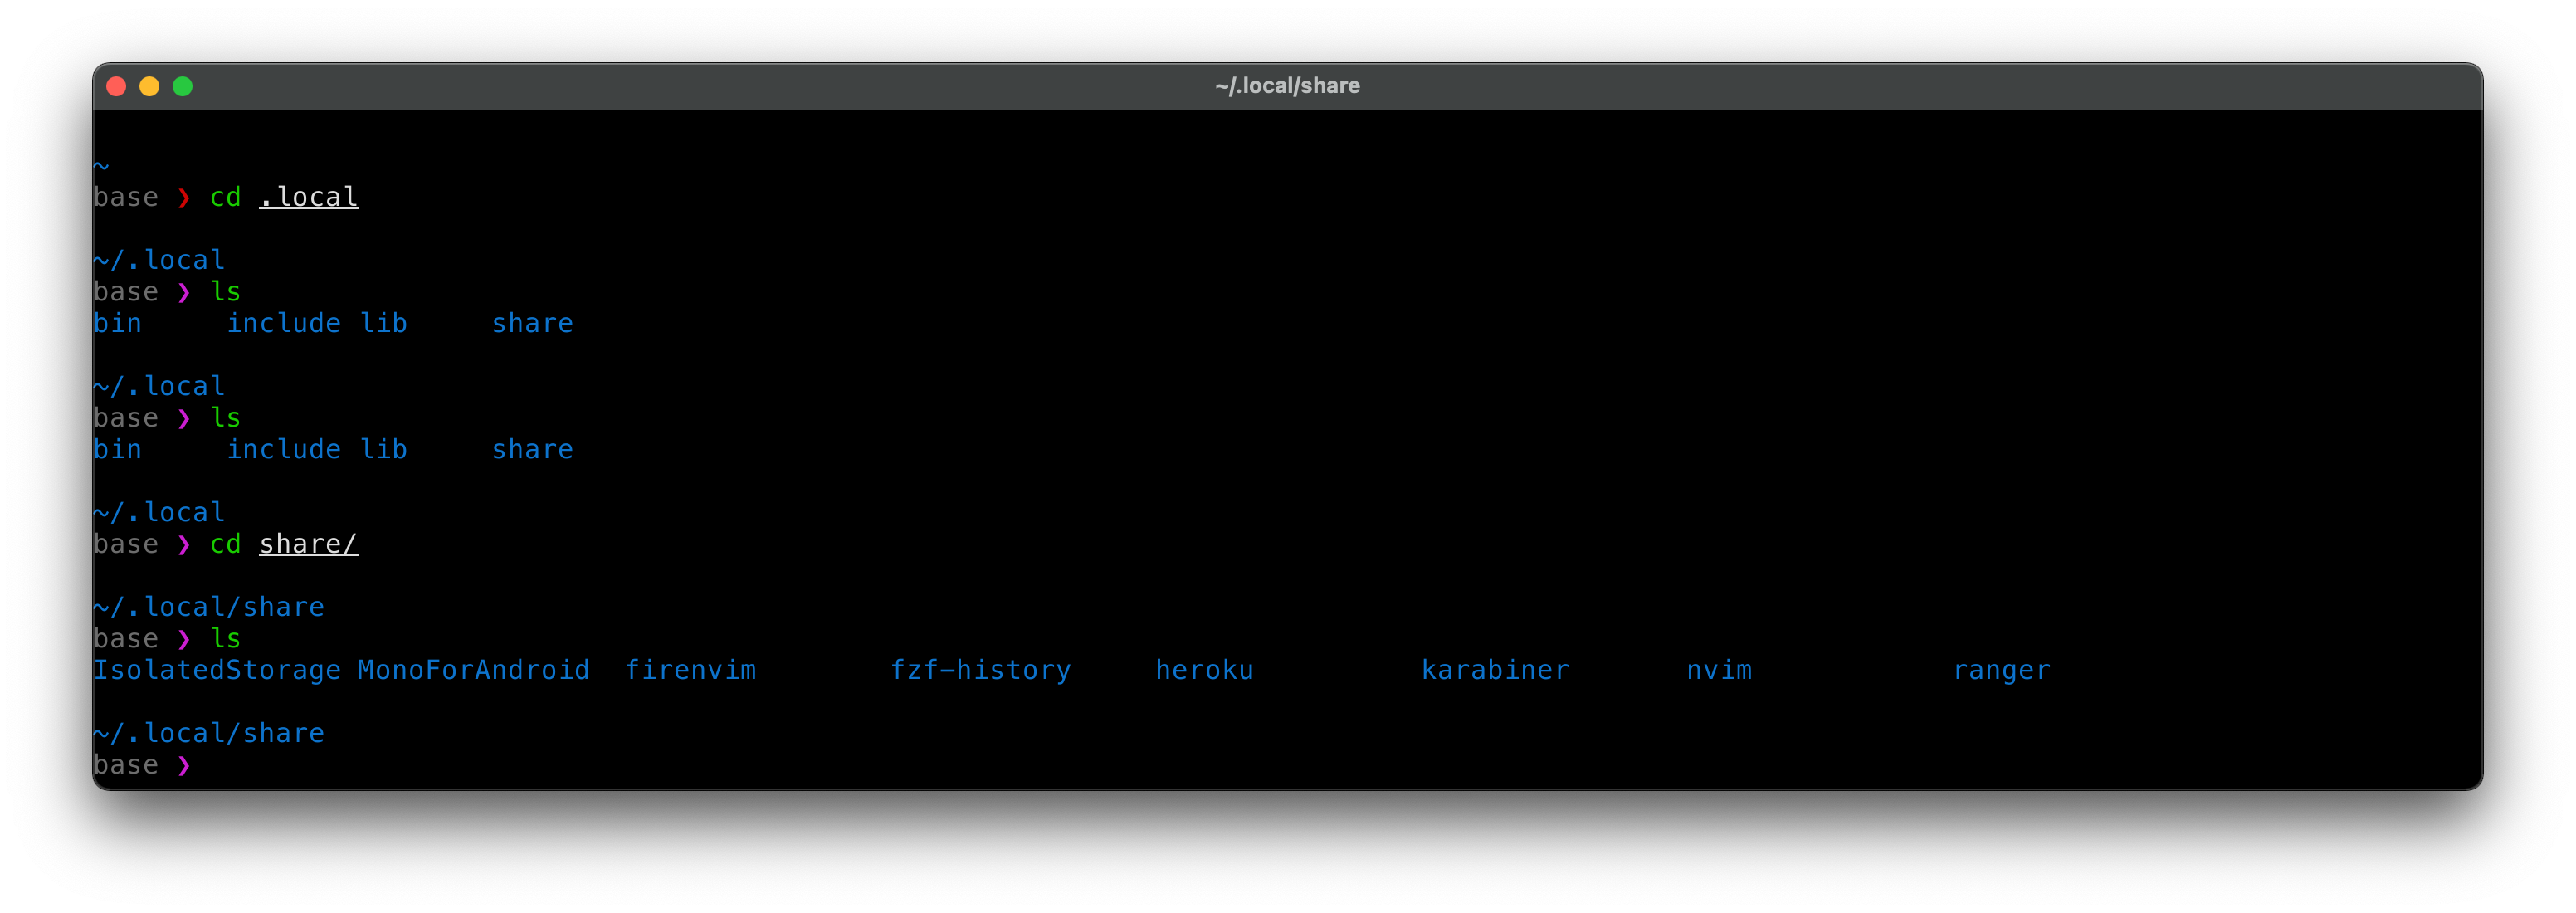Click 'bin' in the first ls output

tap(118, 323)
